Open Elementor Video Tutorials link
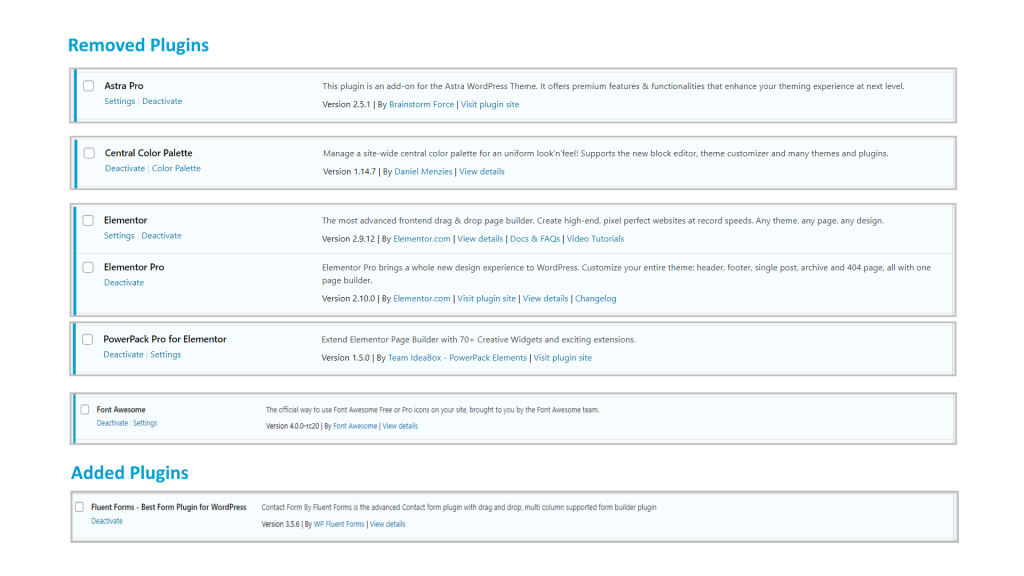Image resolution: width=1024 pixels, height=576 pixels. tap(595, 239)
